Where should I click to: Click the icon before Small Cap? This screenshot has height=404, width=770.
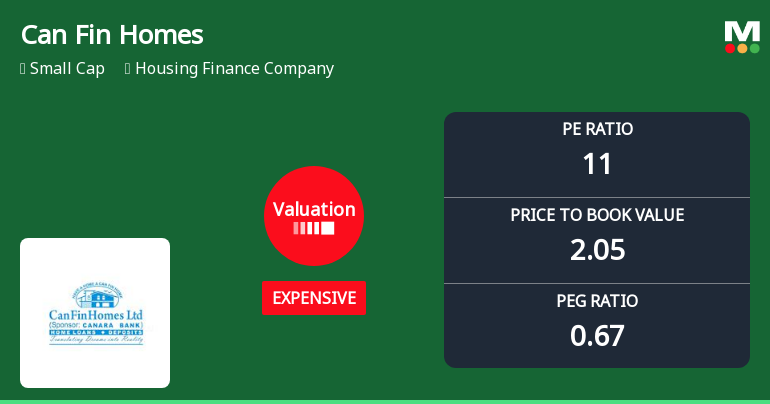(23, 69)
